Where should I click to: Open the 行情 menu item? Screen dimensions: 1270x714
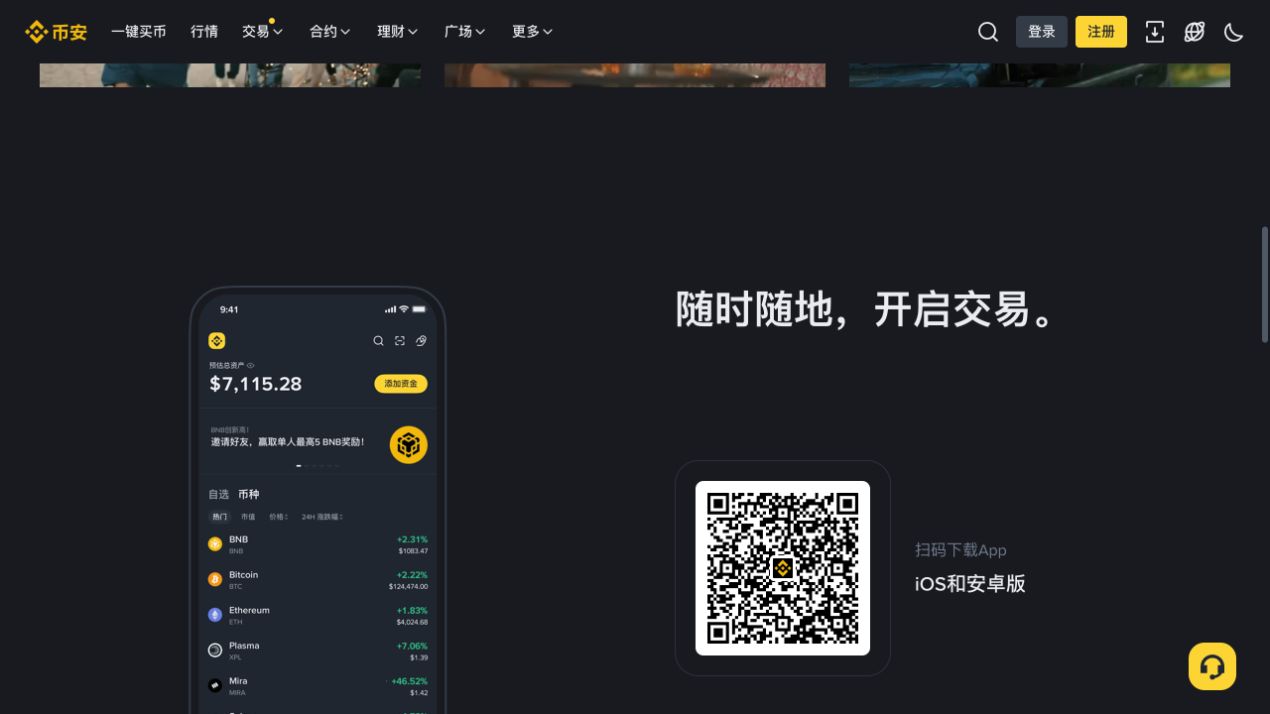pos(204,32)
